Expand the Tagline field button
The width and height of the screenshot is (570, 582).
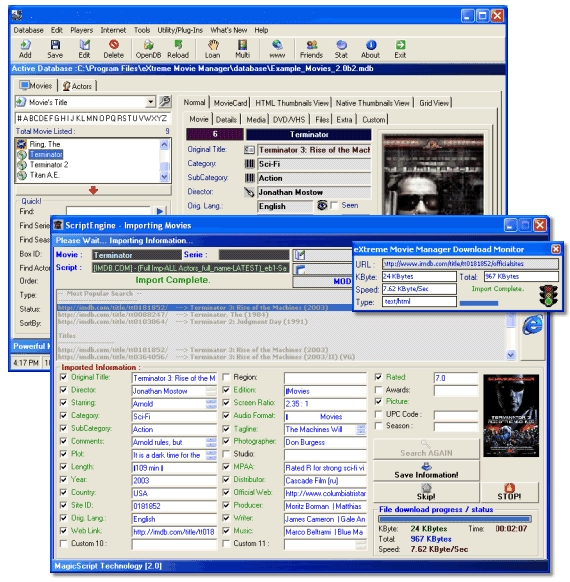pyautogui.click(x=361, y=429)
